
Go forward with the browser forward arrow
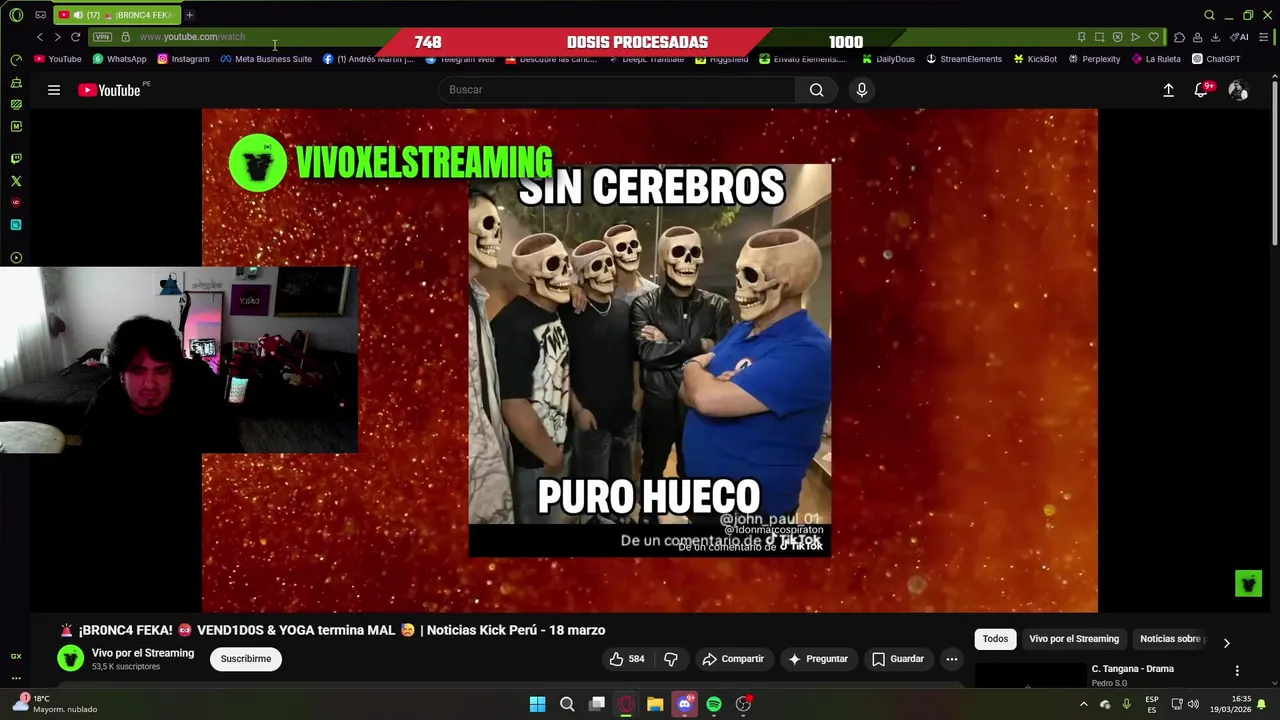(x=57, y=37)
